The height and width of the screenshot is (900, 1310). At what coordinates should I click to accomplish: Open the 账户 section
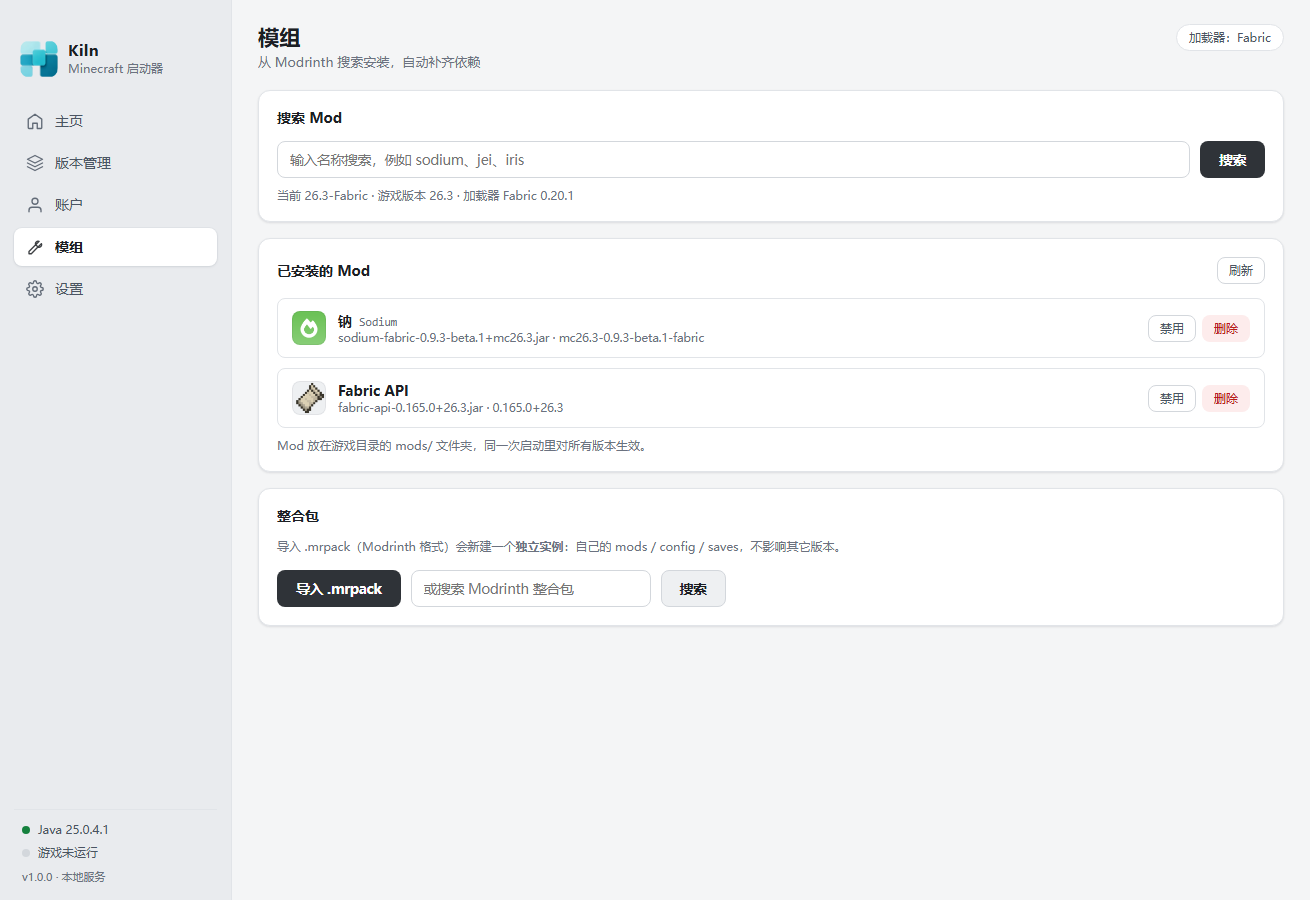(x=115, y=205)
